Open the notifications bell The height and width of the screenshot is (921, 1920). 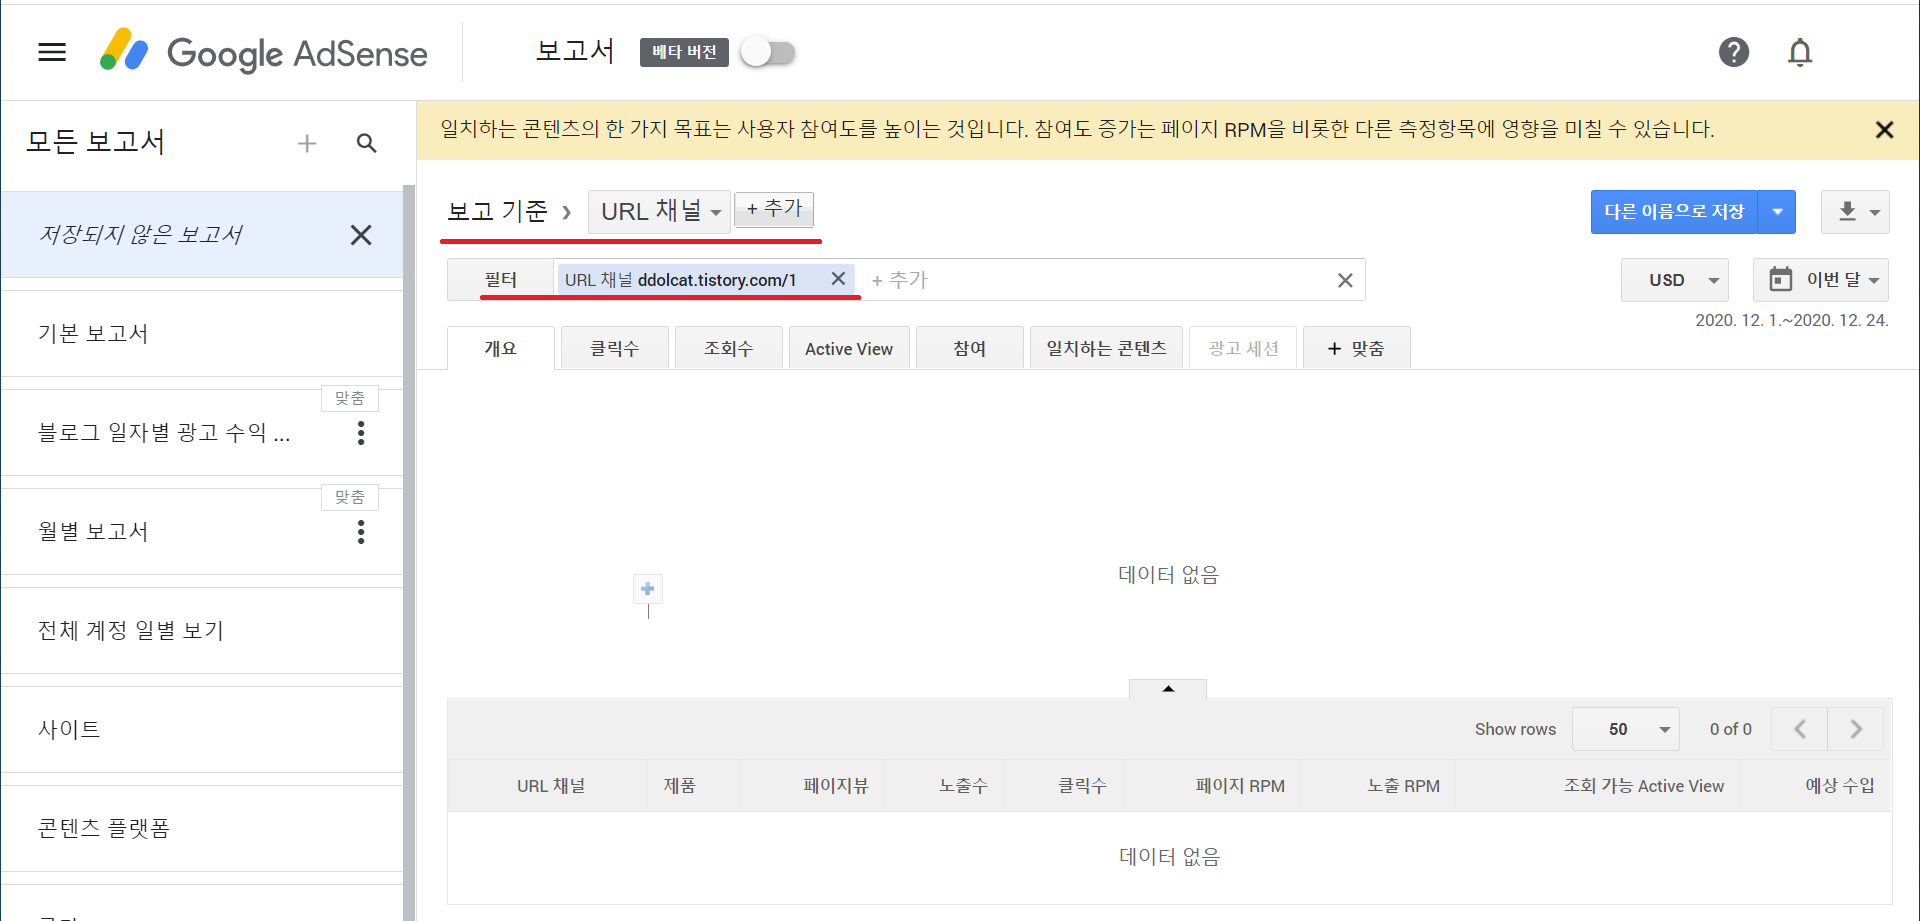(x=1799, y=52)
